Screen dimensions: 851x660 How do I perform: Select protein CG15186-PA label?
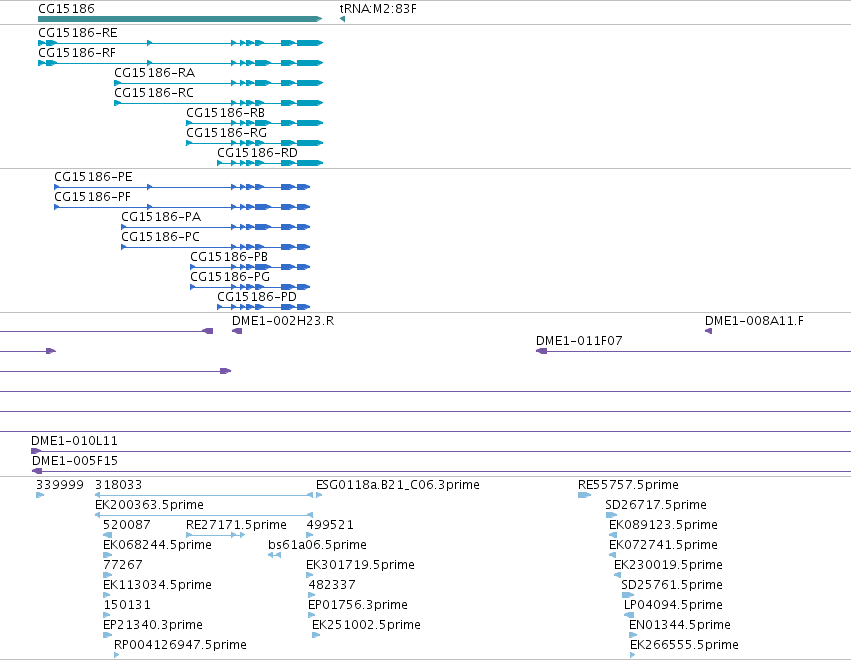(x=161, y=217)
